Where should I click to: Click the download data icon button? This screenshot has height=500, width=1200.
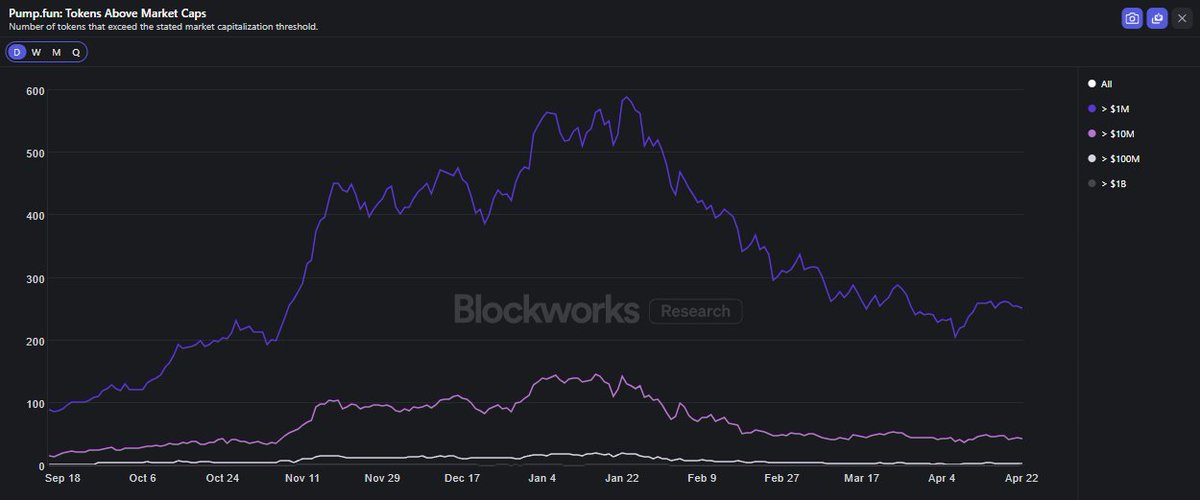1157,18
